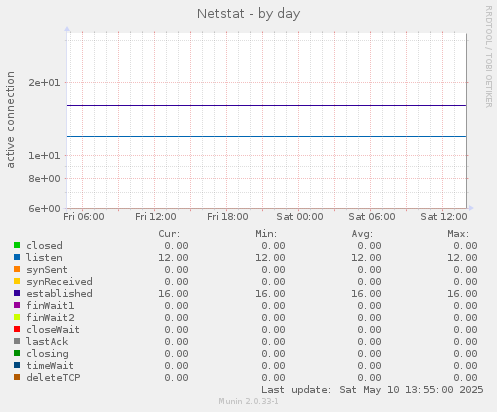The image size is (497, 412).
Task: Click the '1e+01' y-axis label
Action: point(44,155)
